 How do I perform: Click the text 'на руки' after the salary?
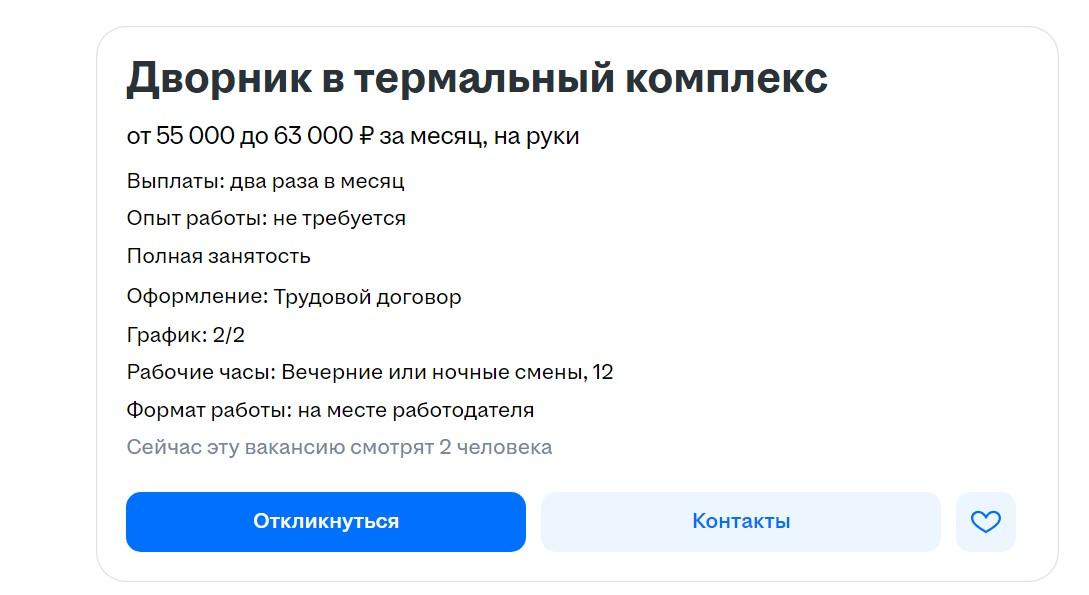(536, 135)
